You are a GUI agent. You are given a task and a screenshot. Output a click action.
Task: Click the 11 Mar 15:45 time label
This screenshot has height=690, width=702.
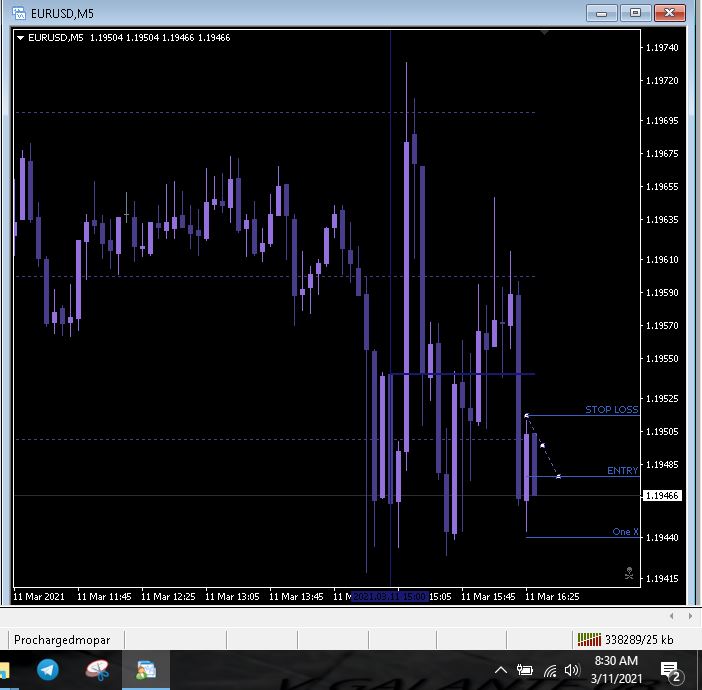488,596
